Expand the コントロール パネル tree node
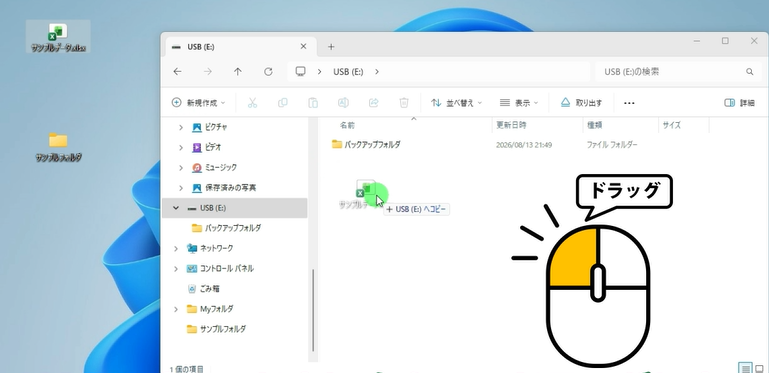769x373 pixels. 176,269
